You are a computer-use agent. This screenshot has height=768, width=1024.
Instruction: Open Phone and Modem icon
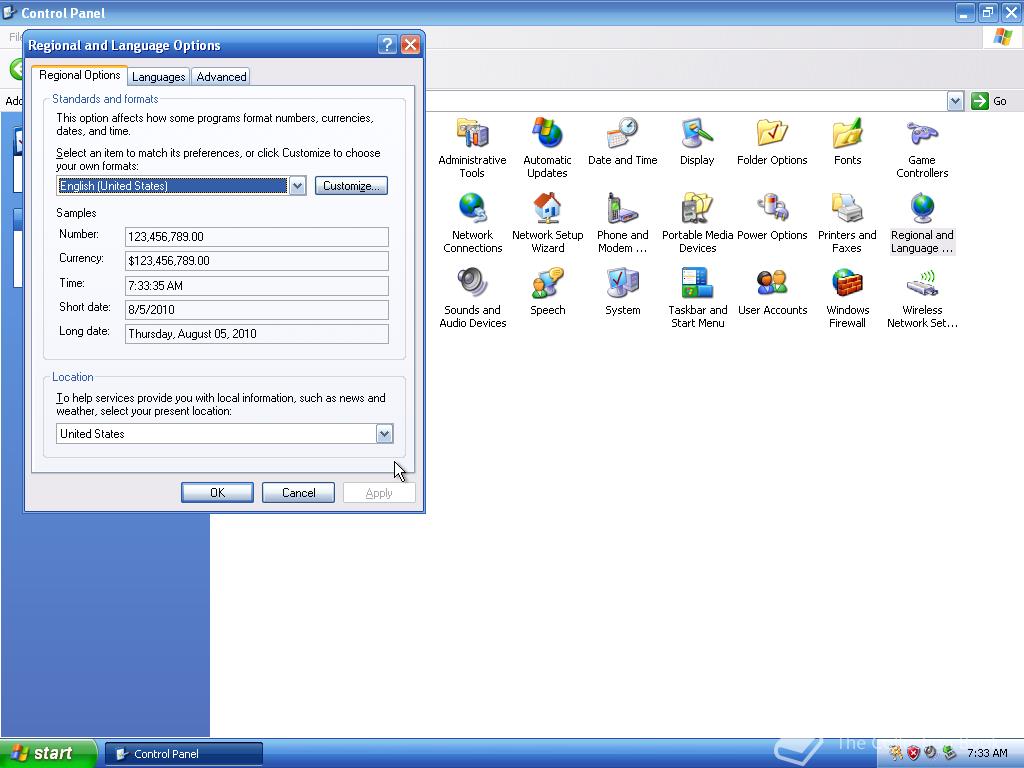tap(622, 209)
